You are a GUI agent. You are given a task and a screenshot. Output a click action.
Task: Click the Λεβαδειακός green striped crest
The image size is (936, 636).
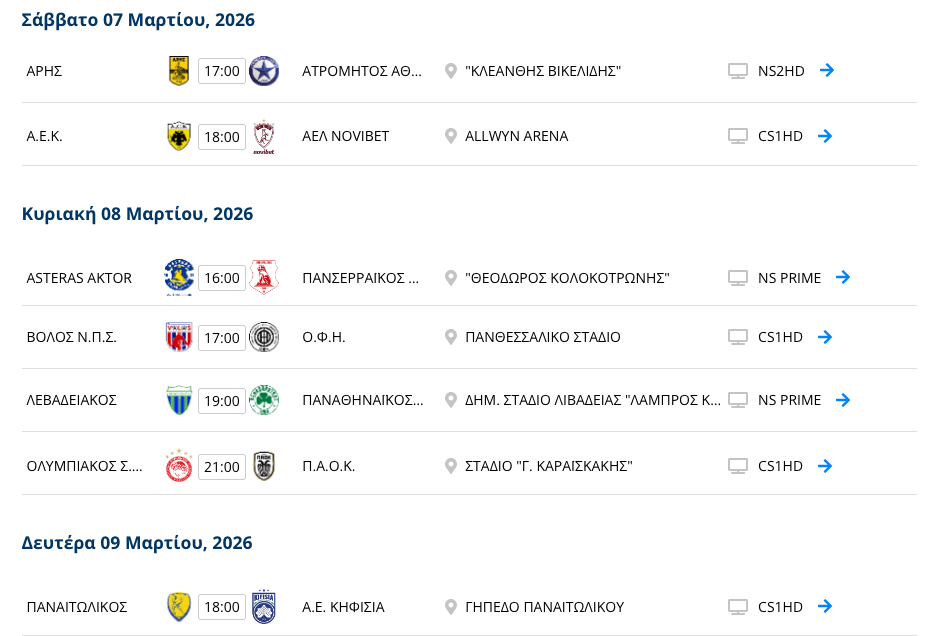[179, 400]
